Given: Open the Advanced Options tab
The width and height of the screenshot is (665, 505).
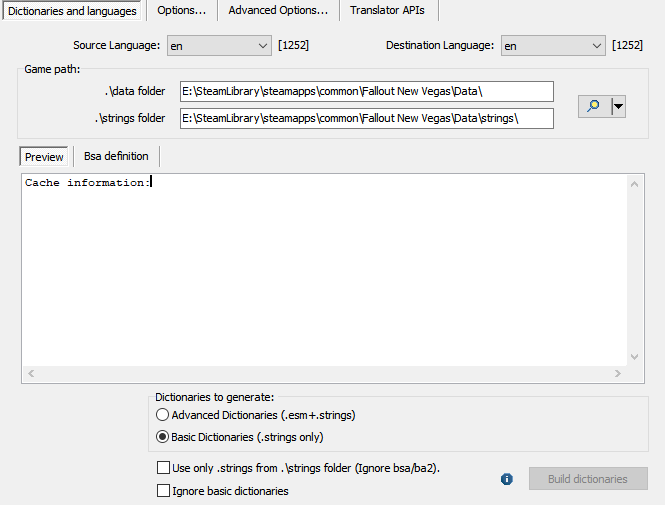Looking at the screenshot, I should 277,11.
